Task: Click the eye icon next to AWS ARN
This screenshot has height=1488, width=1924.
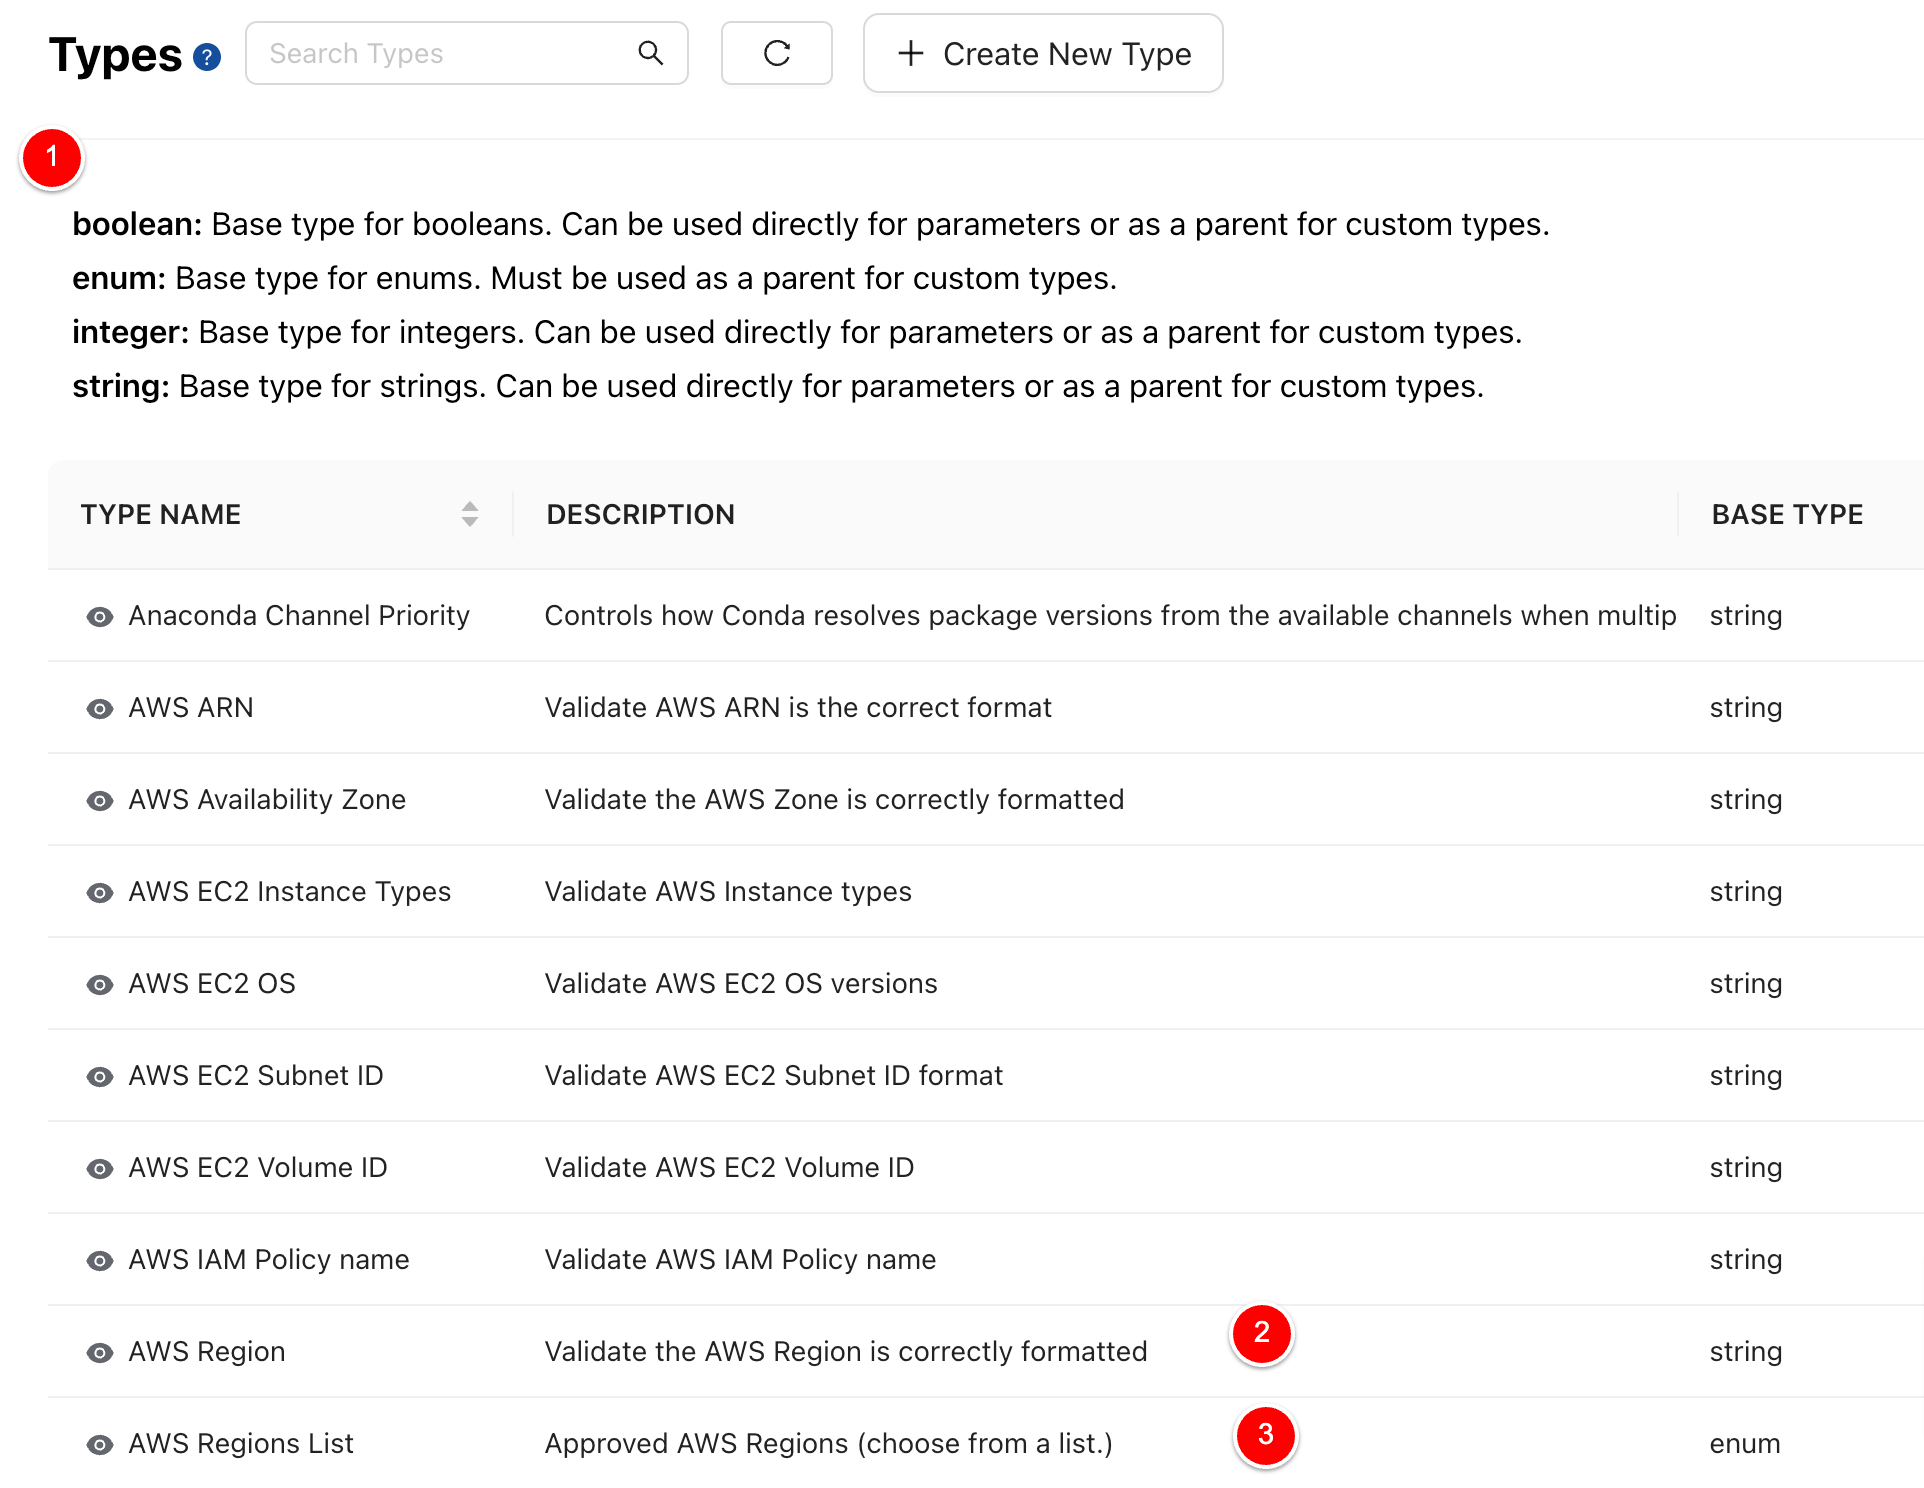Action: (x=100, y=709)
